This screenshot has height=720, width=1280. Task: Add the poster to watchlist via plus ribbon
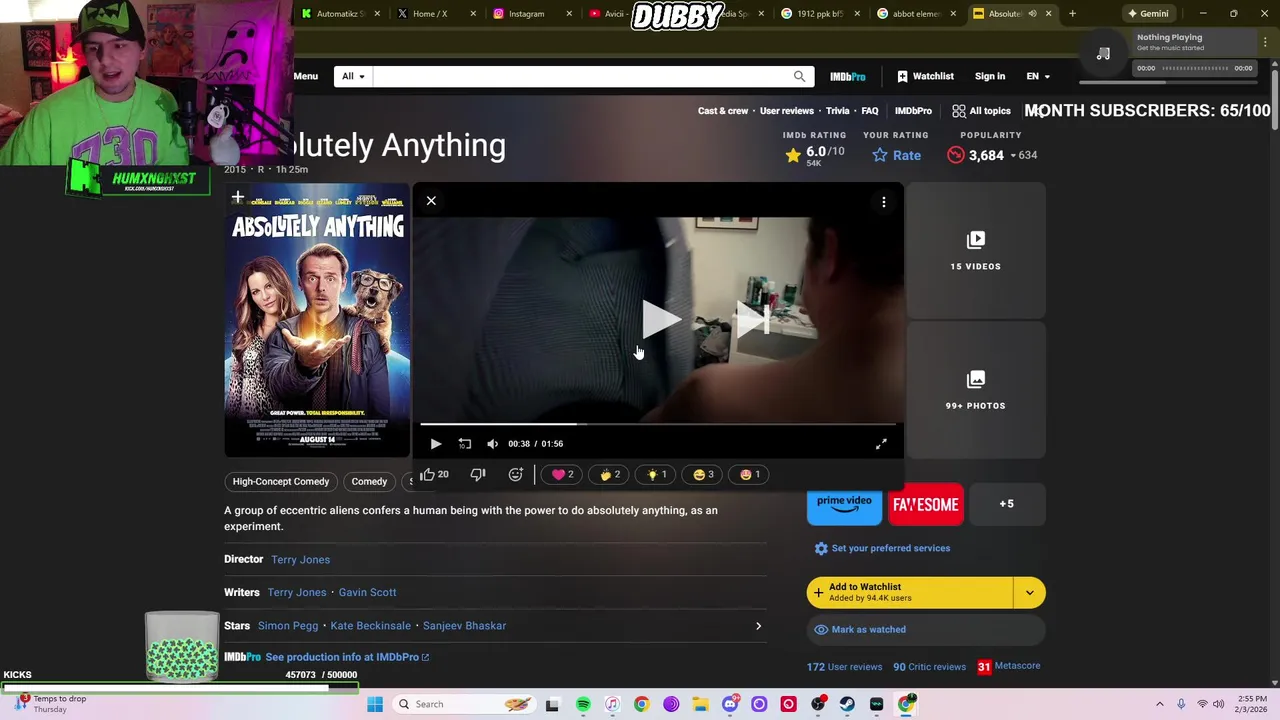point(238,198)
